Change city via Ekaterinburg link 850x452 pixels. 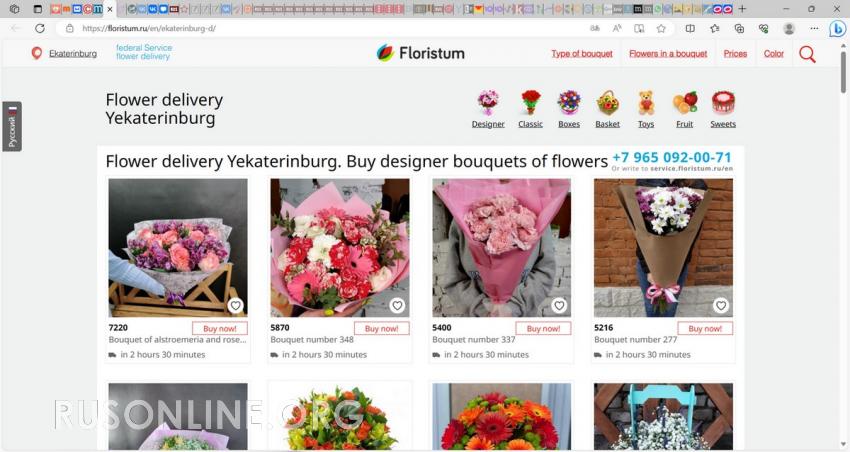point(73,54)
